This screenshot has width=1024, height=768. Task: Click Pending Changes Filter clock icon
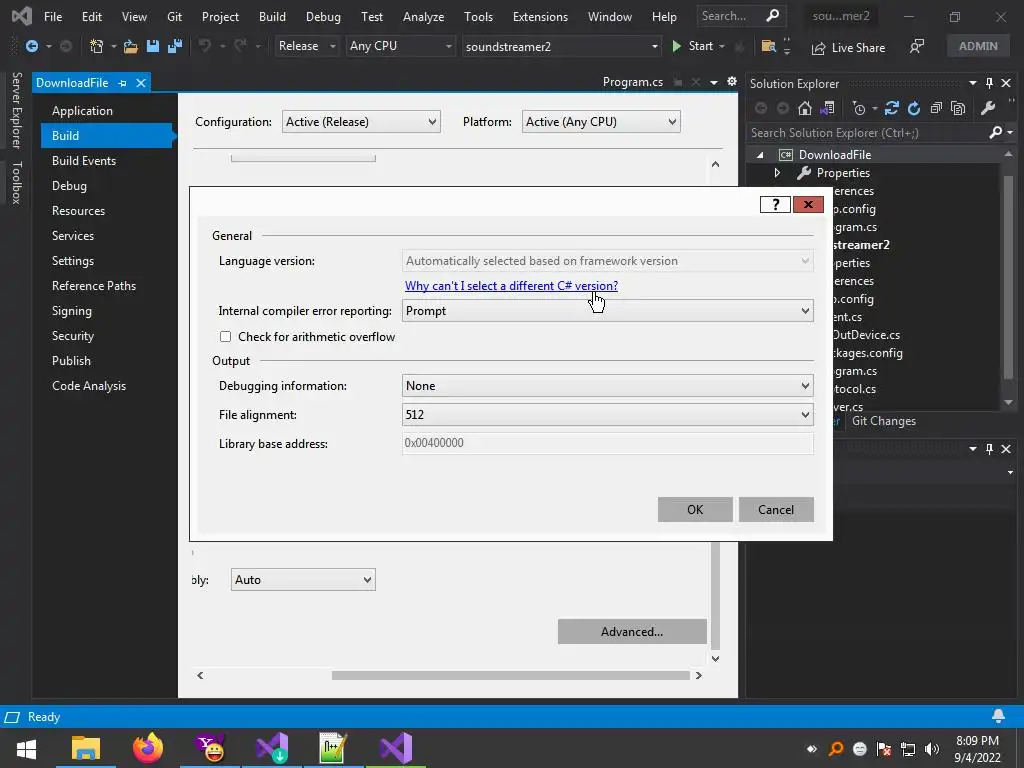[859, 108]
